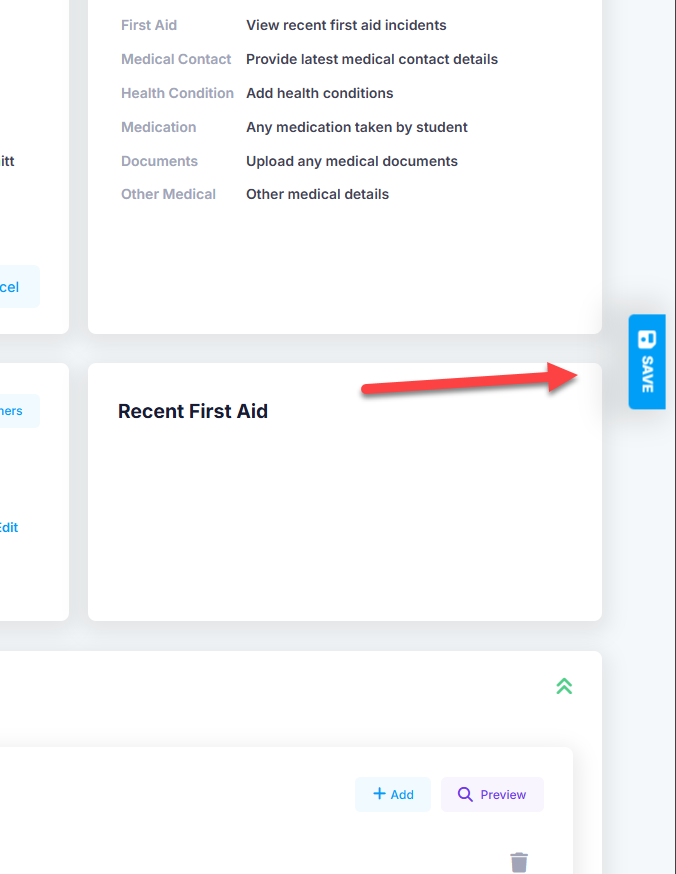The height and width of the screenshot is (874, 676).
Task: Click the floating SAVE button
Action: point(647,361)
